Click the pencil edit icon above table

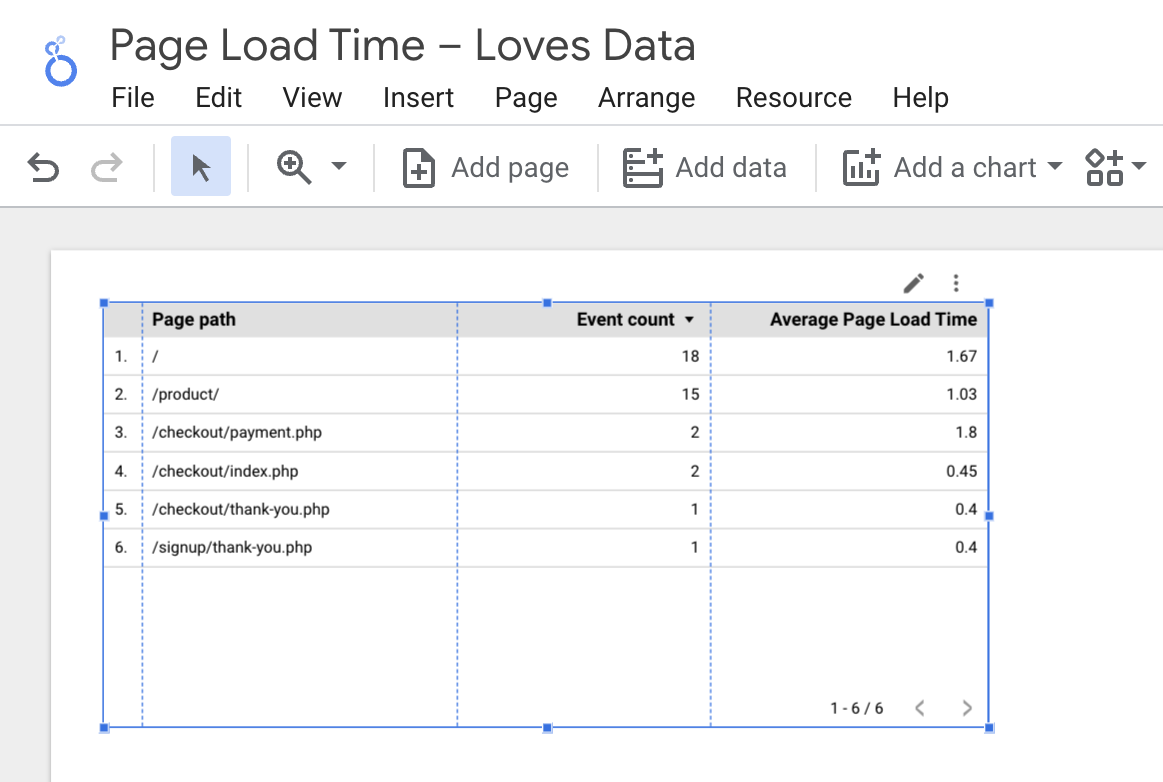tap(913, 283)
